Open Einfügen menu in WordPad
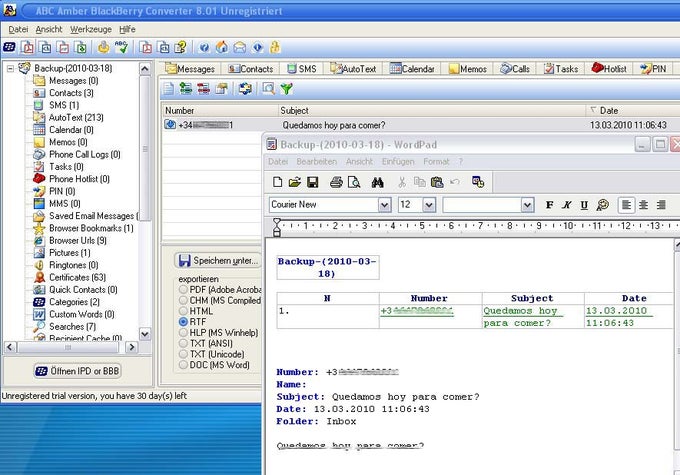This screenshot has height=475, width=680. point(398,161)
